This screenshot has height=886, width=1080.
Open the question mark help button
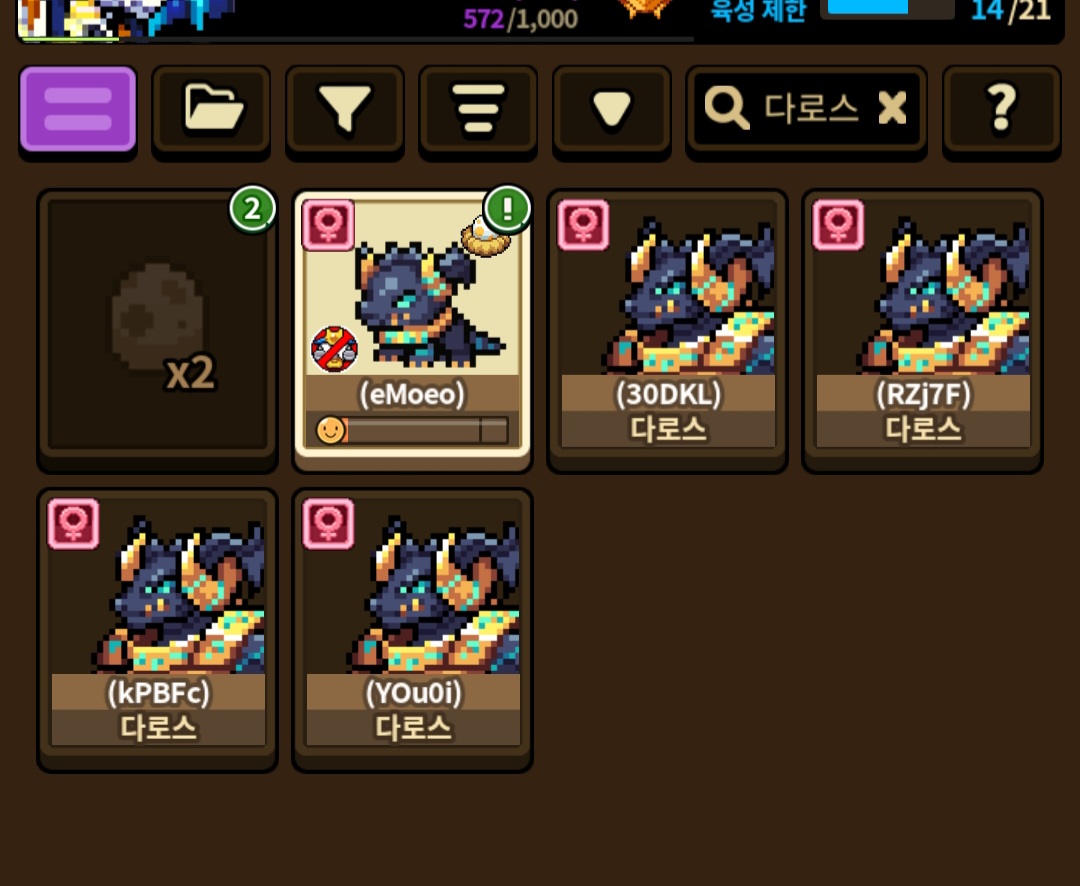pyautogui.click(x=1001, y=109)
